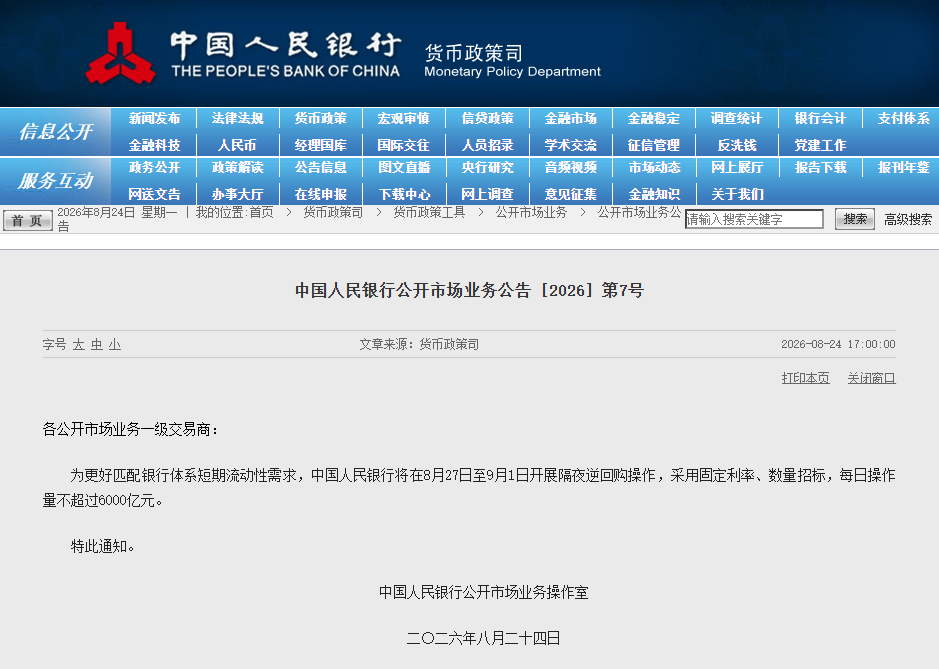Set font size to 大
939x669 pixels.
(x=78, y=344)
